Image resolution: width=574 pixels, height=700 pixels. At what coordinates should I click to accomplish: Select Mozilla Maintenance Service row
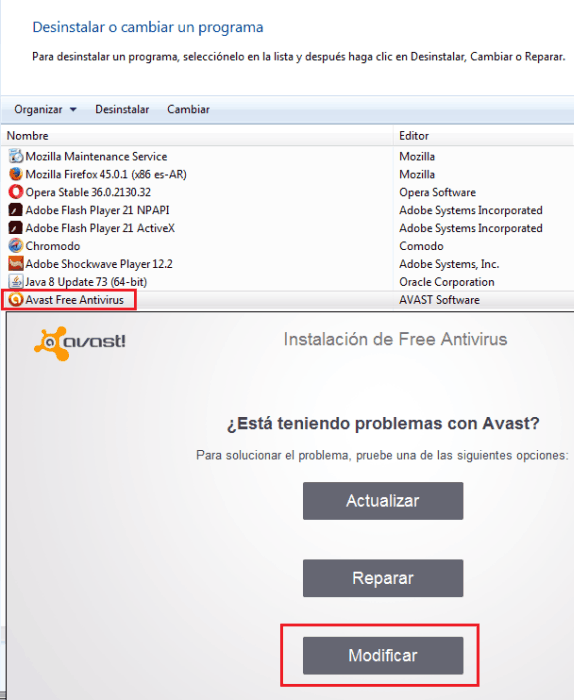[287, 156]
